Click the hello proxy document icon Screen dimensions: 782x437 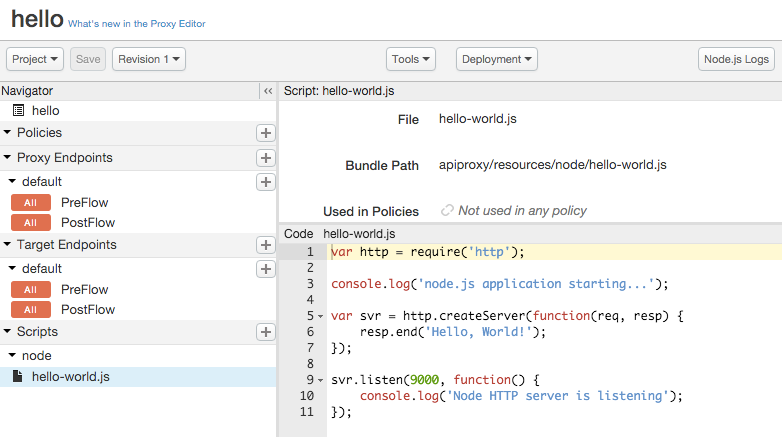[x=19, y=111]
